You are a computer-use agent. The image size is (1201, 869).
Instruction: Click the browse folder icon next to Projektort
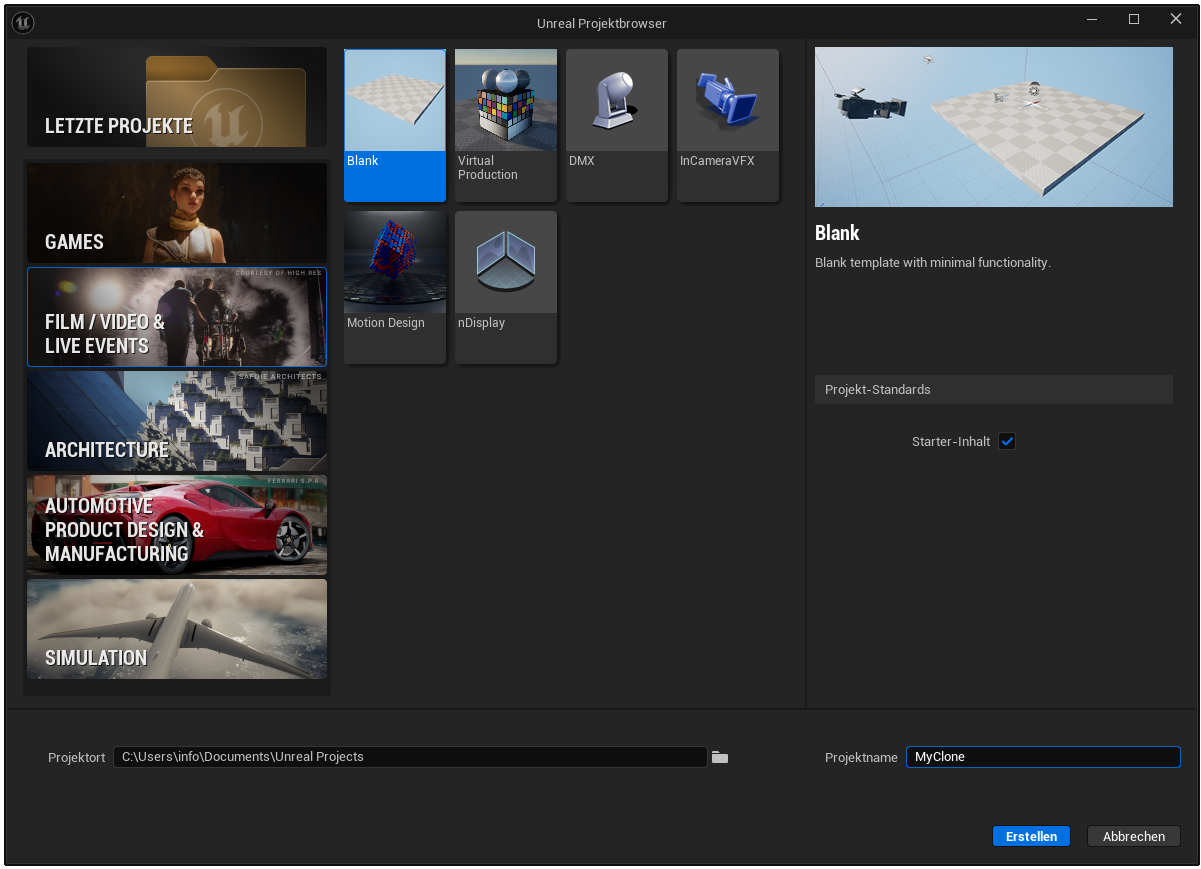click(x=720, y=758)
